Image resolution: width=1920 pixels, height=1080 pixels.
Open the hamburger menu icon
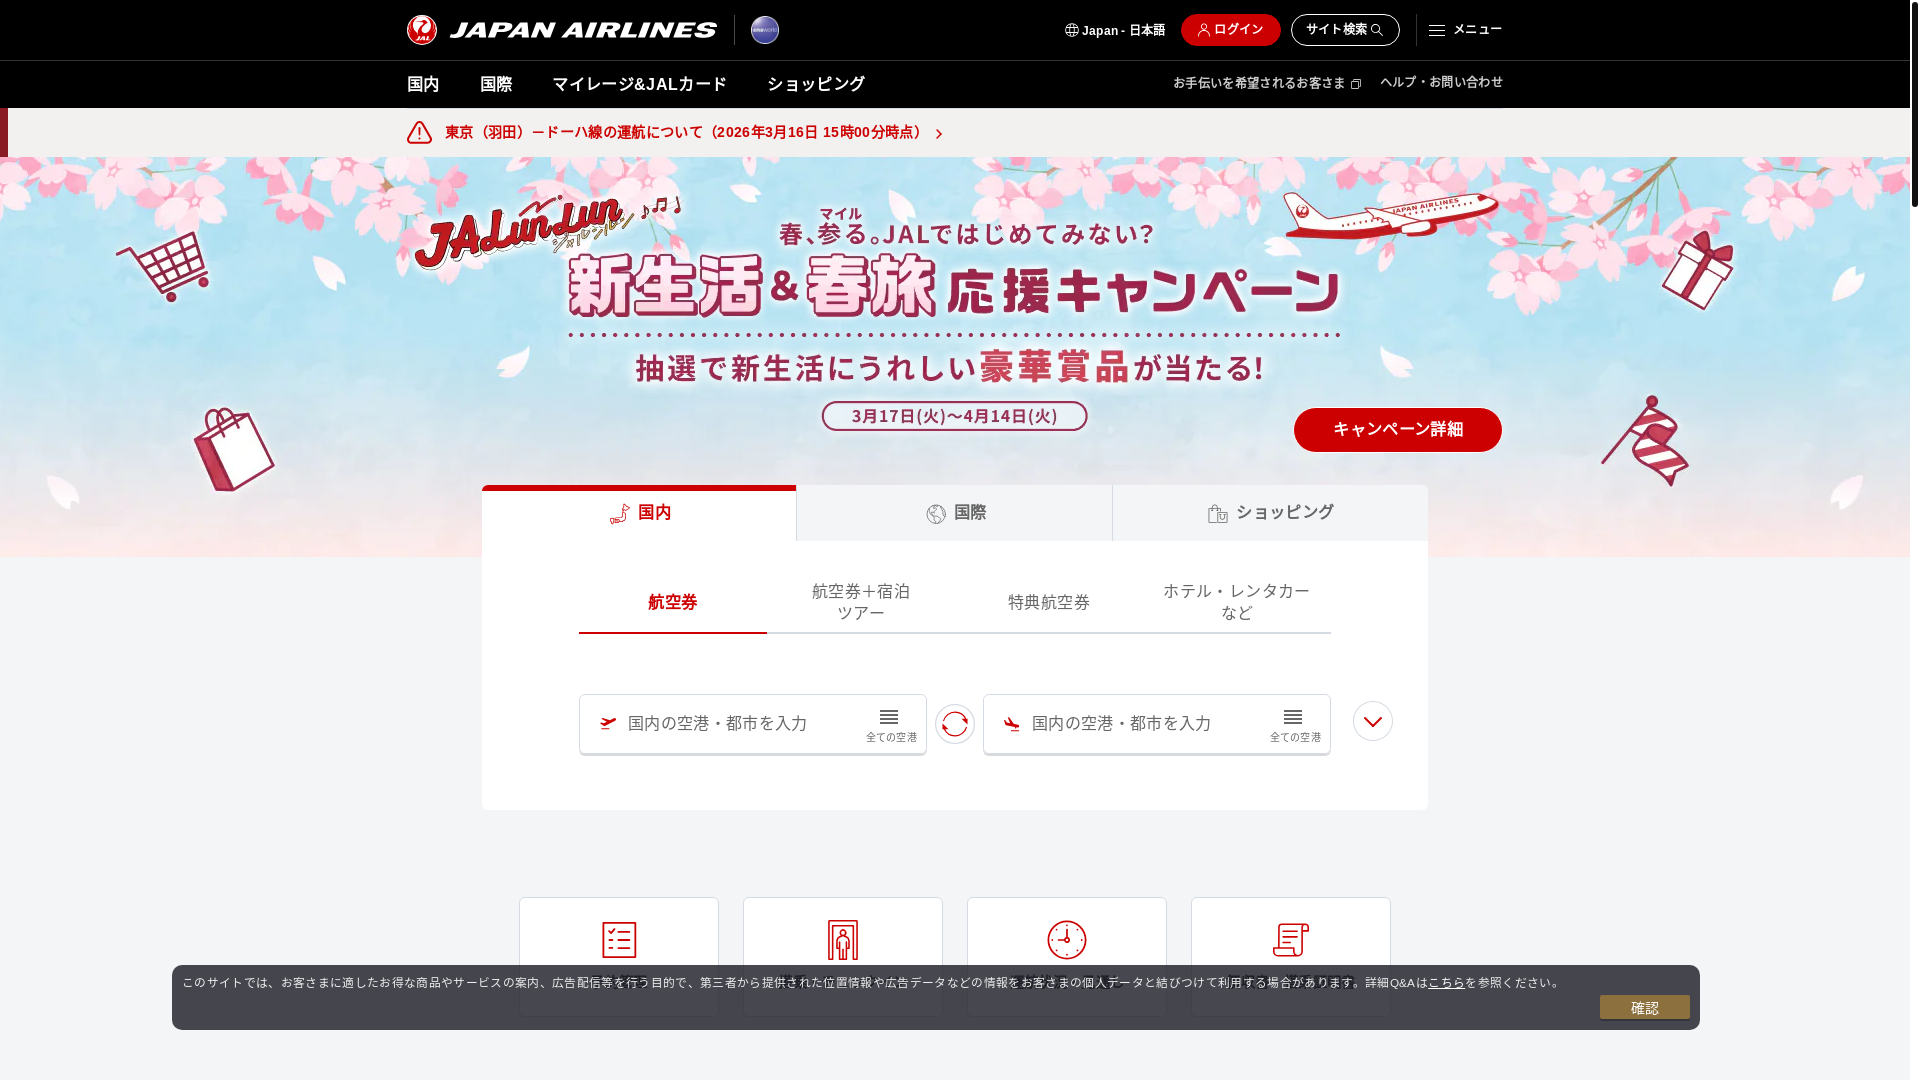[x=1437, y=30]
